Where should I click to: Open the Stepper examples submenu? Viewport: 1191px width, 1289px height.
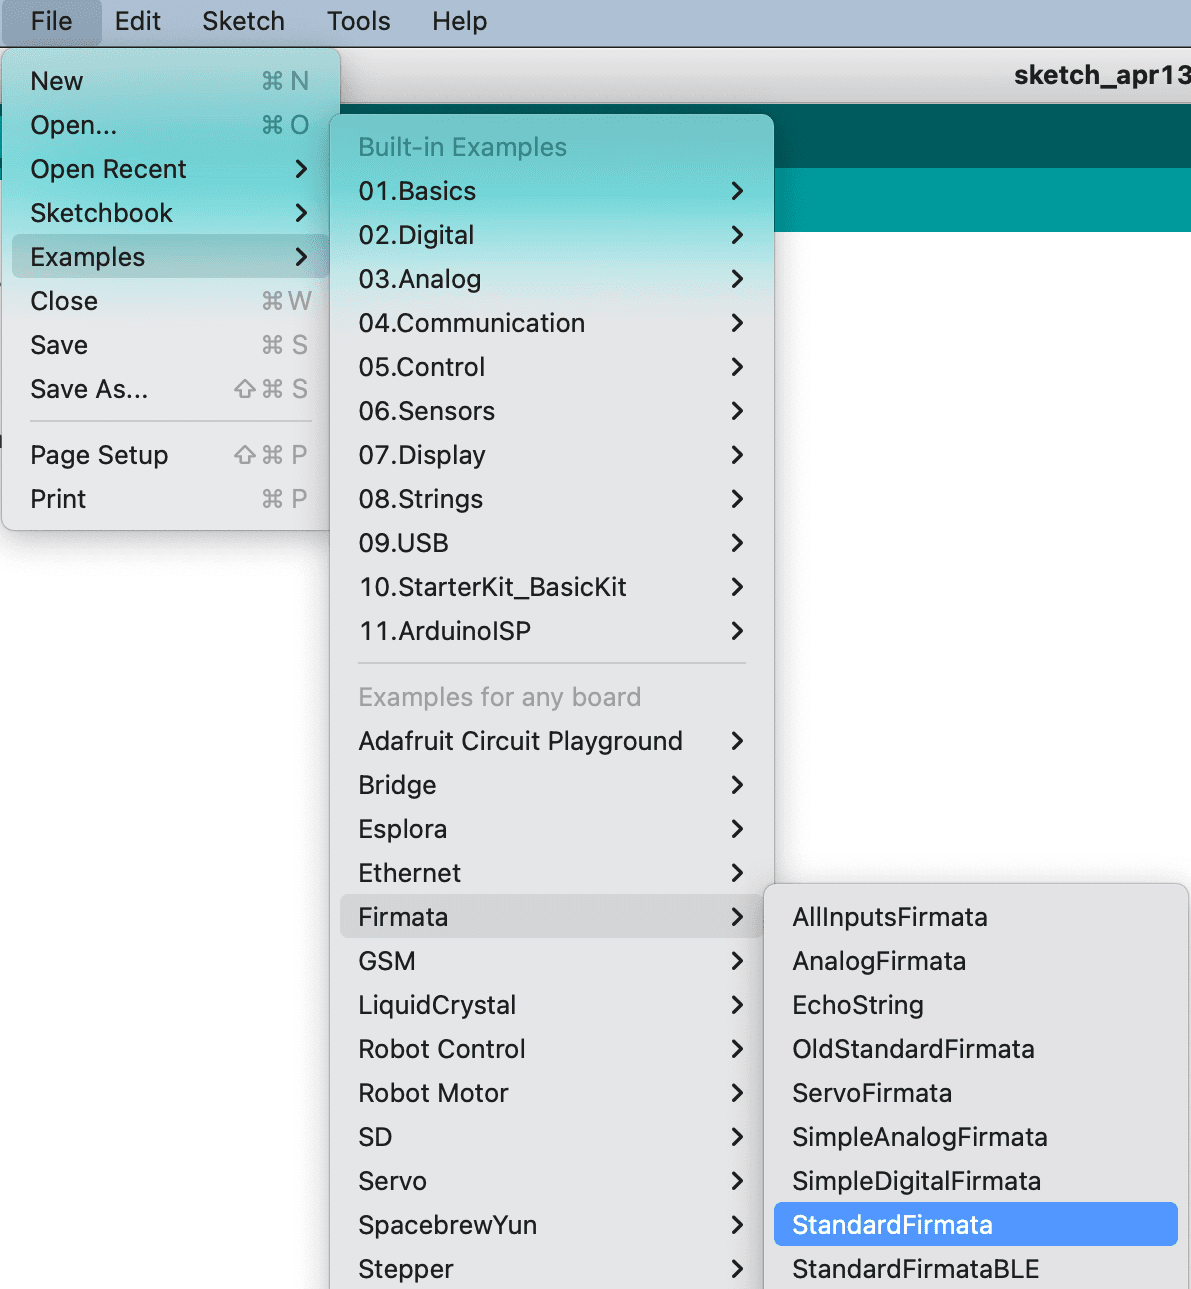(x=551, y=1268)
